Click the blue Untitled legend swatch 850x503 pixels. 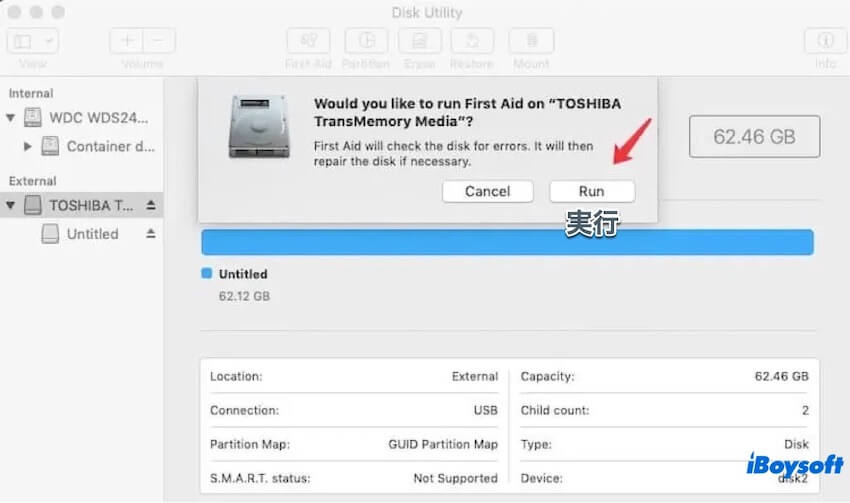206,273
